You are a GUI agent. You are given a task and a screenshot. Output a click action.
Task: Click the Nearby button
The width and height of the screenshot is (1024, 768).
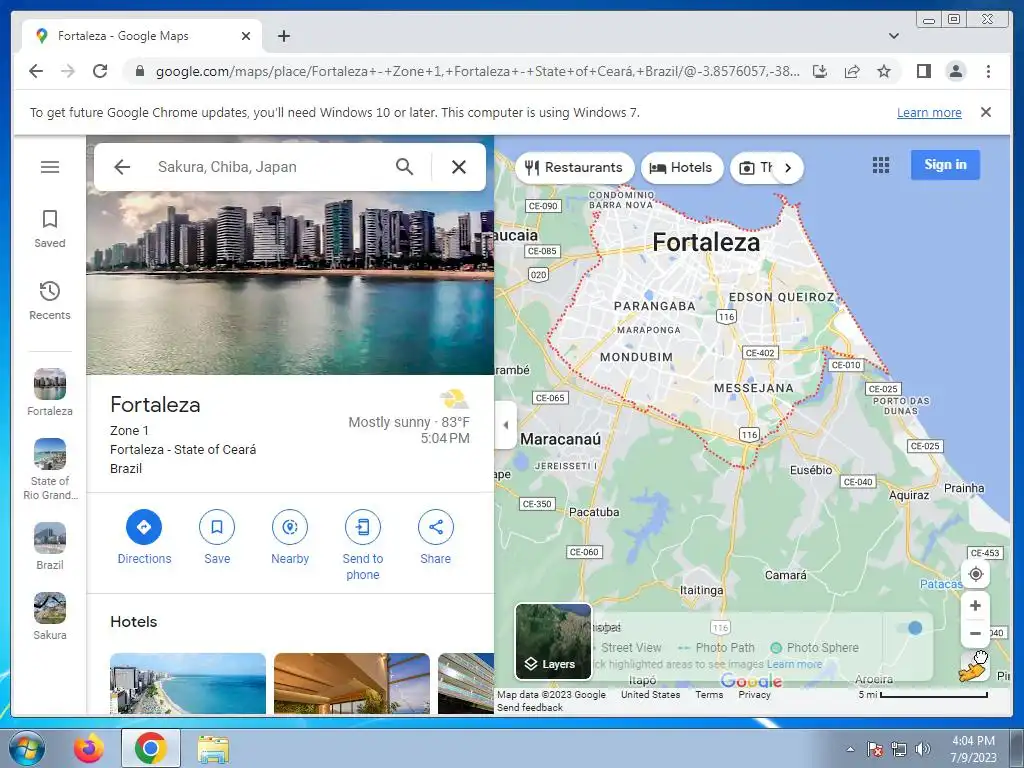tap(290, 537)
